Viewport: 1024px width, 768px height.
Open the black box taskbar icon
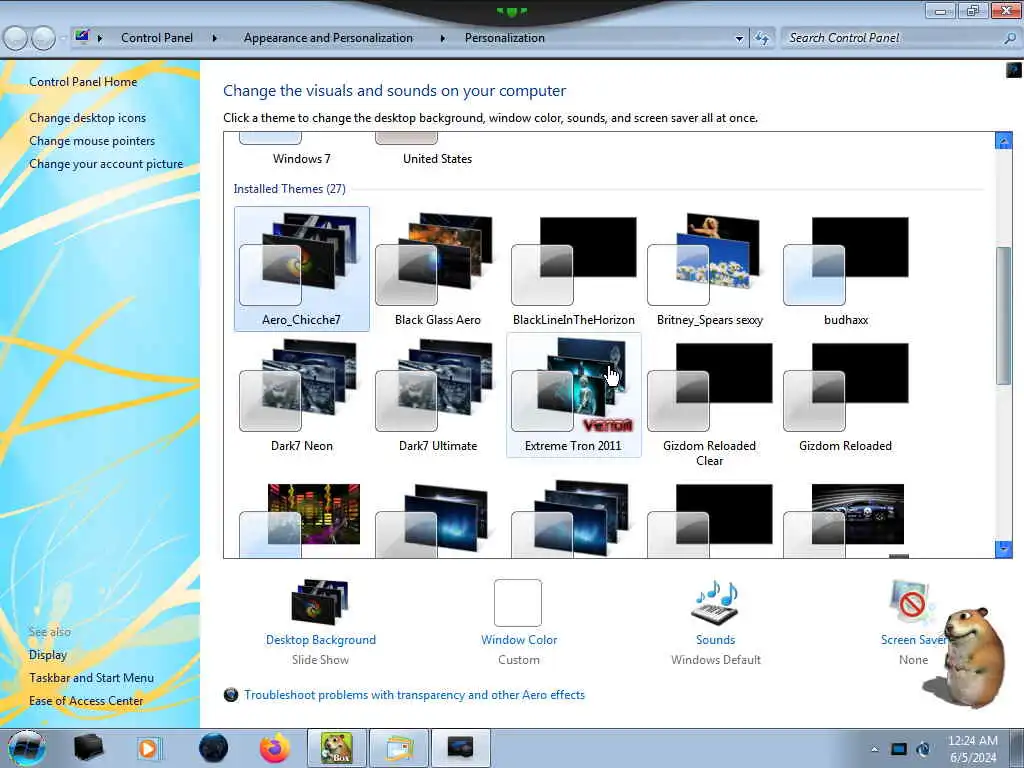pyautogui.click(x=88, y=748)
